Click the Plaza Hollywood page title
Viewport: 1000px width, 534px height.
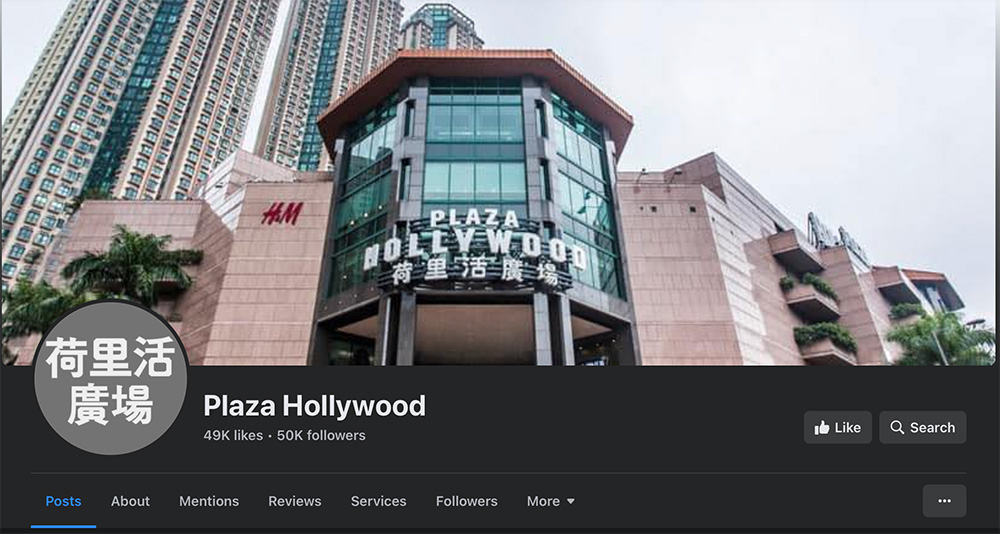point(314,406)
